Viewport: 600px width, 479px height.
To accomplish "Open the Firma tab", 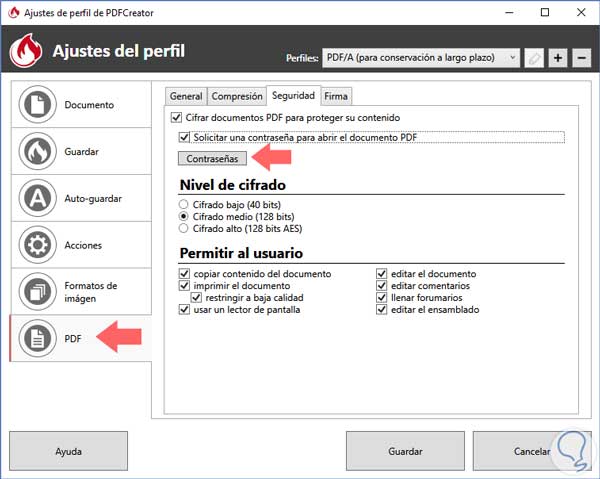I will pyautogui.click(x=336, y=96).
